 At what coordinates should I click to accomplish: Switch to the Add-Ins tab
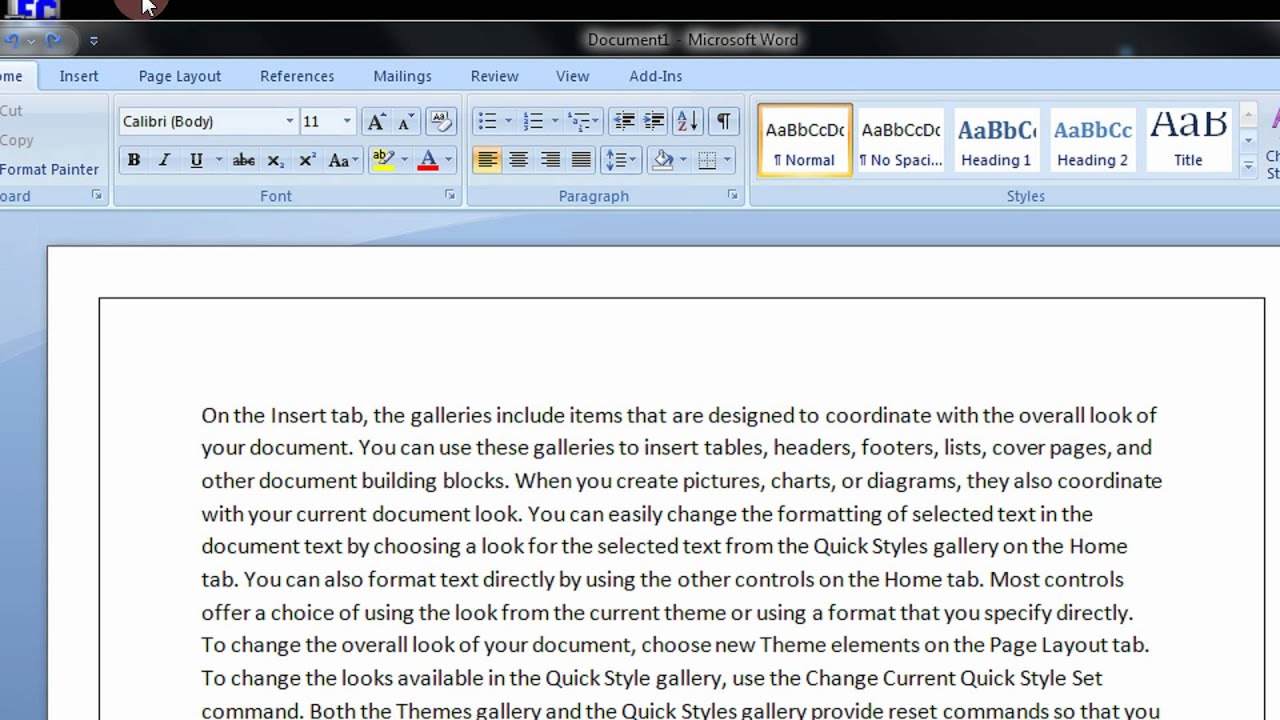(x=656, y=76)
